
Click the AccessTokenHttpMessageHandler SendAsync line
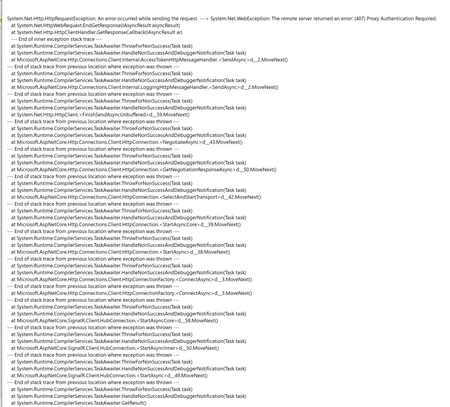(149, 60)
